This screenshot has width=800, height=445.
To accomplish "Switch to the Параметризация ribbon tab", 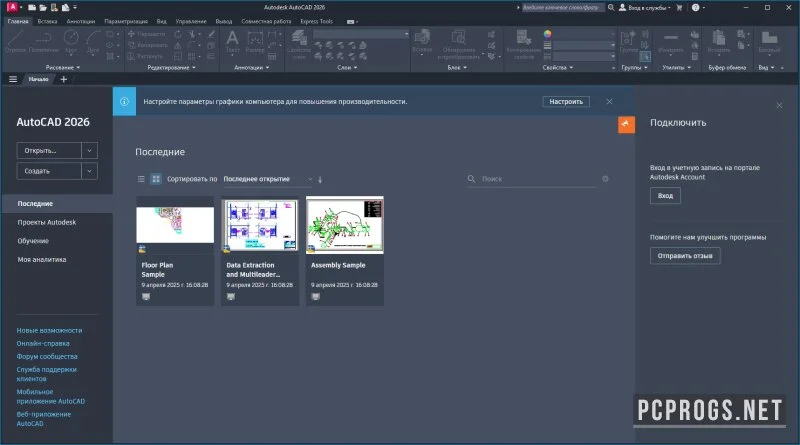I will pyautogui.click(x=126, y=21).
